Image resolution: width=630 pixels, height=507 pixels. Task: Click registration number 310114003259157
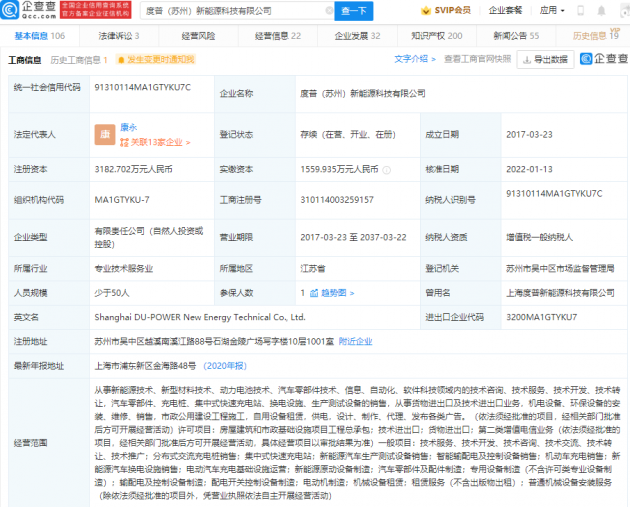click(337, 200)
